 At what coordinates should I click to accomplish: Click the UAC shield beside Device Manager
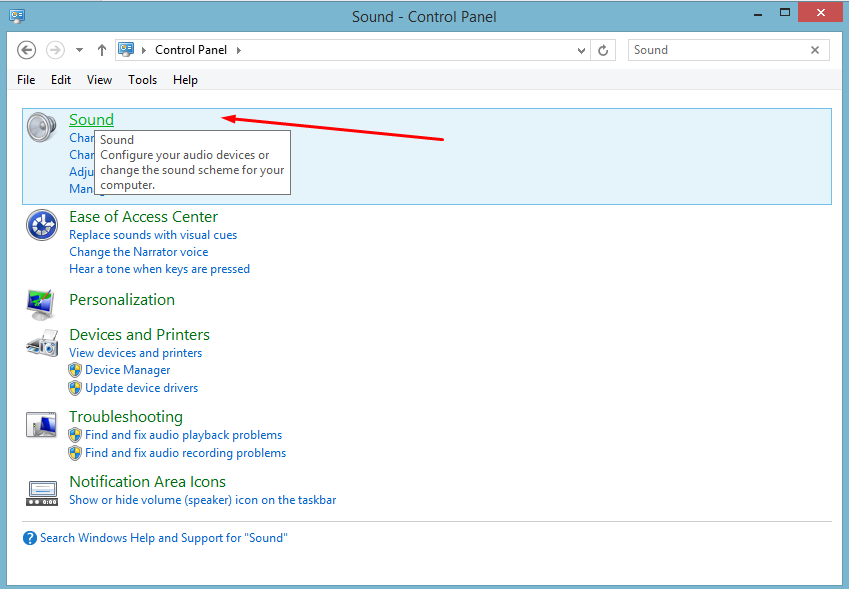[x=75, y=369]
